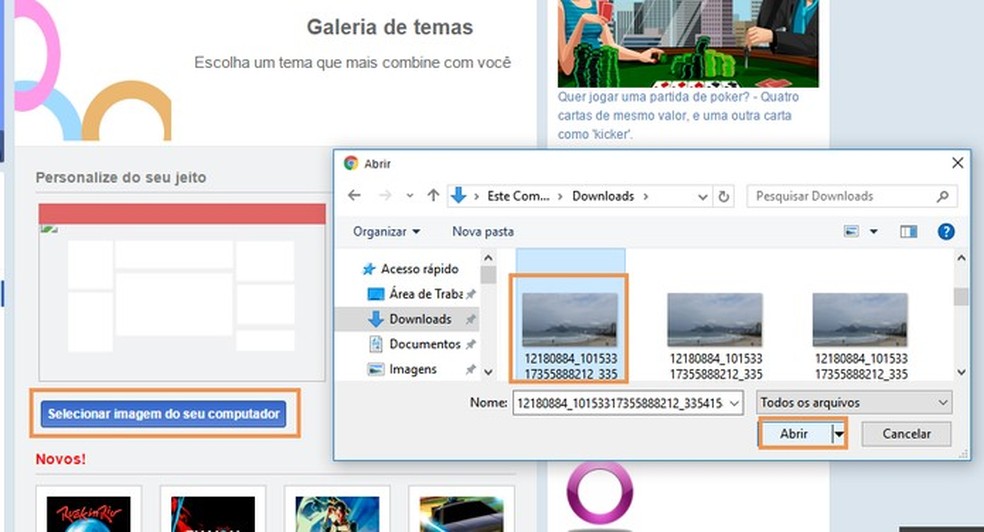Screen dimensions: 984x532
Task: Open the Organizar menu
Action: (x=386, y=231)
